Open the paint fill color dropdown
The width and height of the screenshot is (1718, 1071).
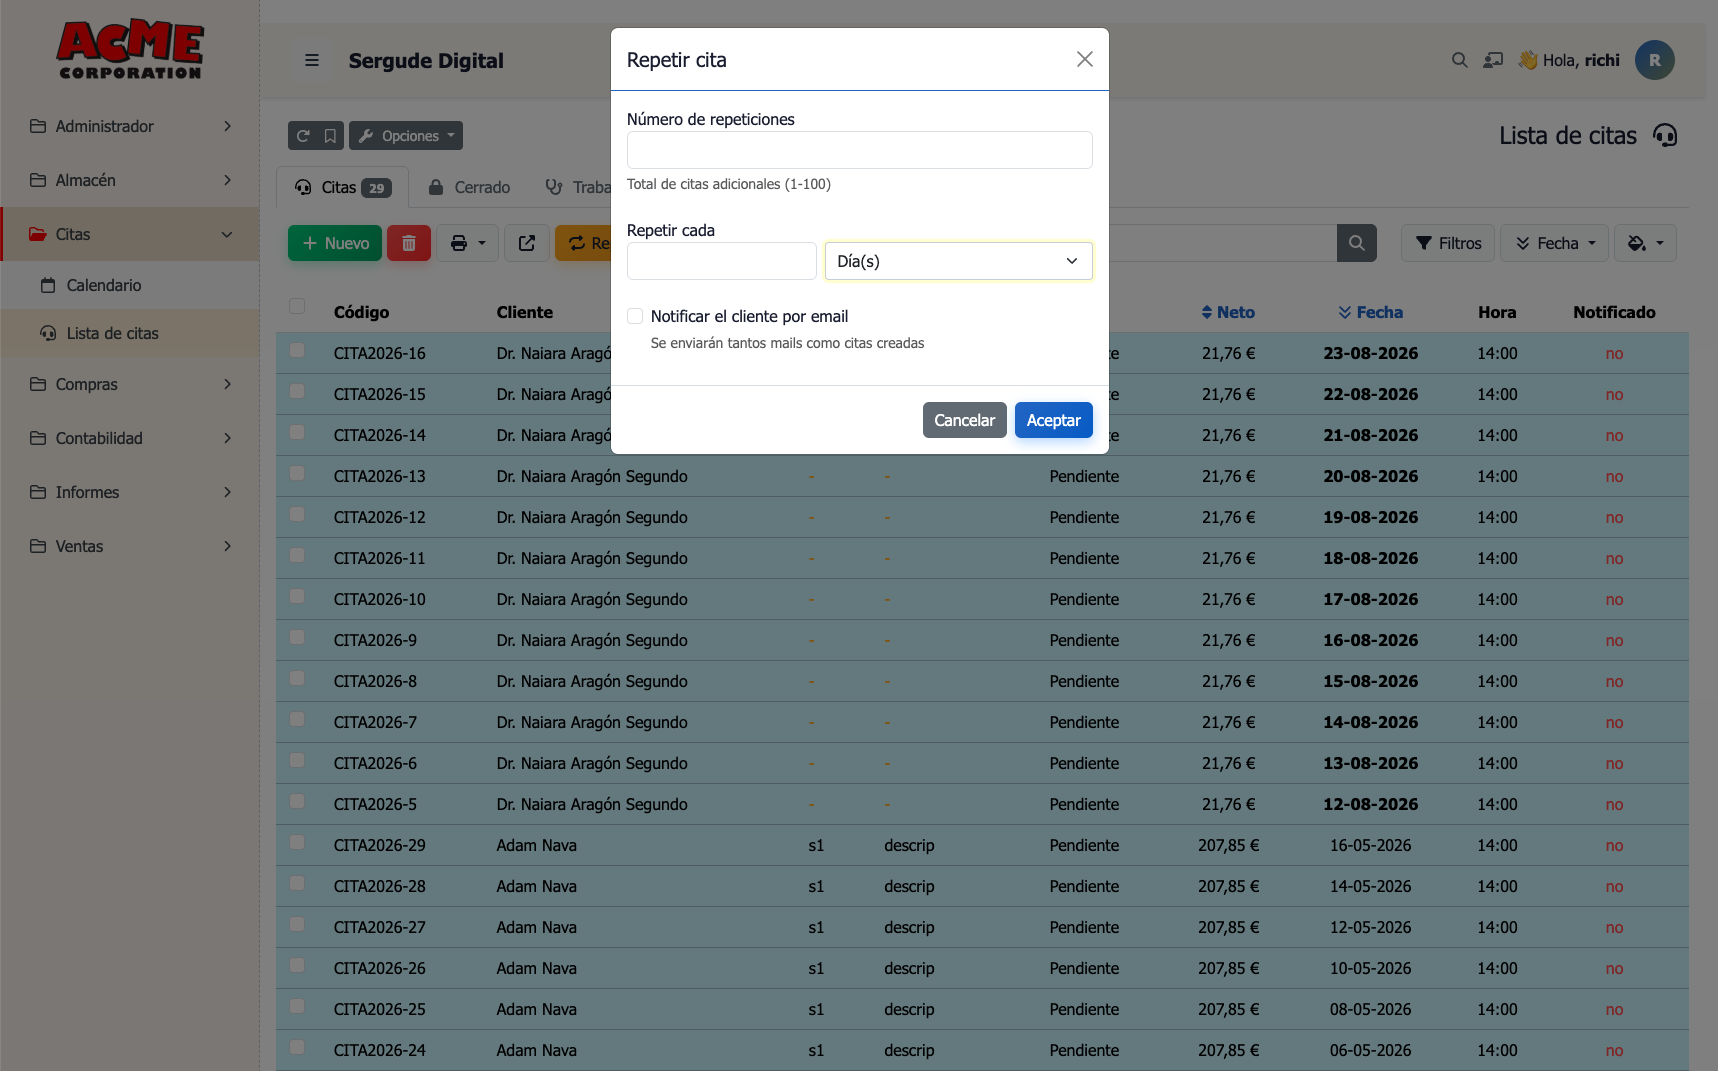1645,243
